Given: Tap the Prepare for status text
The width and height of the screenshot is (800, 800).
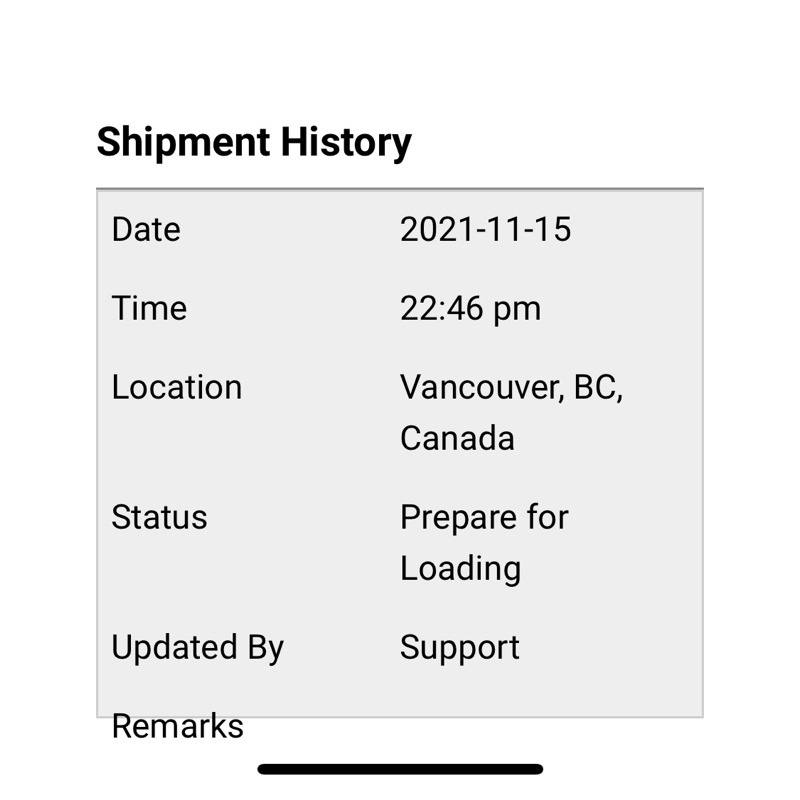Looking at the screenshot, I should pos(484,517).
